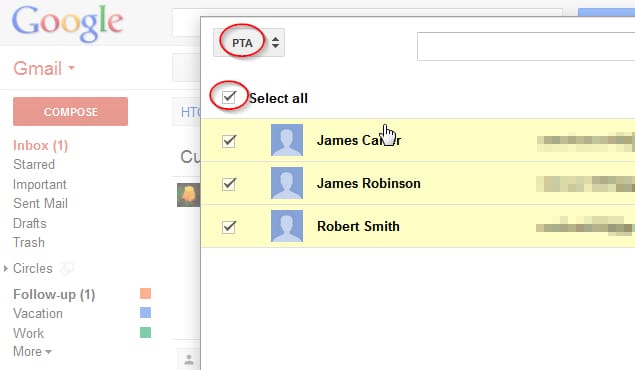
Task: Click the COMPOSE button
Action: tap(70, 111)
